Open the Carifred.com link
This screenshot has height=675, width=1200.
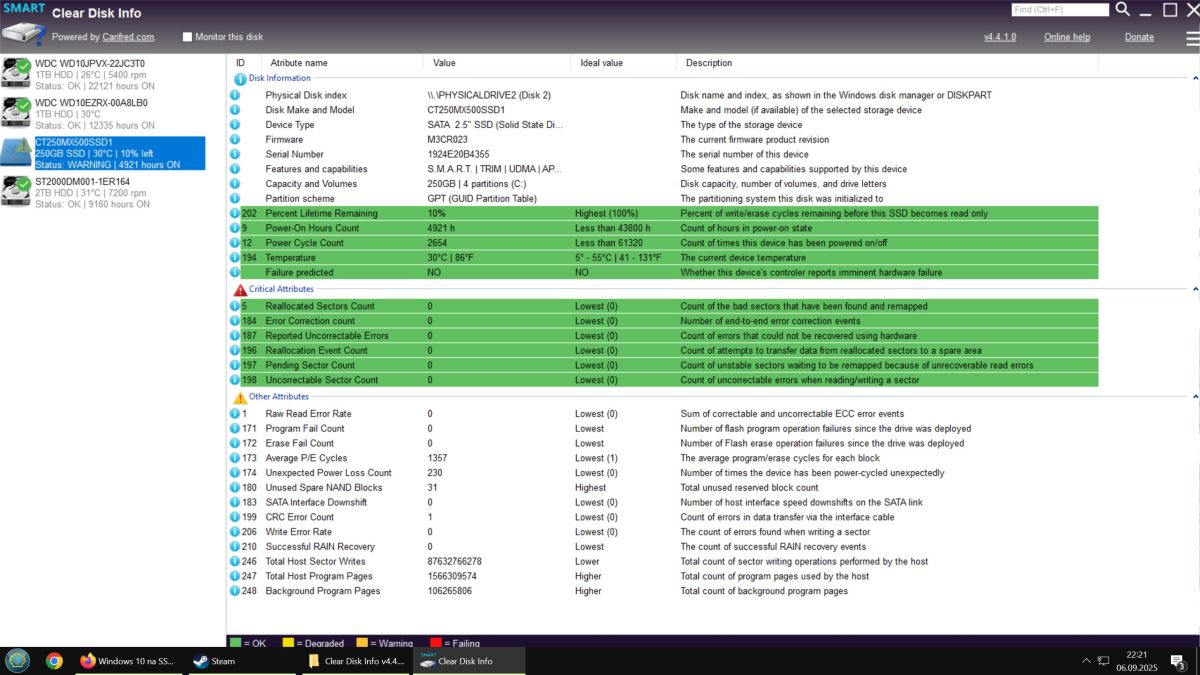click(128, 37)
